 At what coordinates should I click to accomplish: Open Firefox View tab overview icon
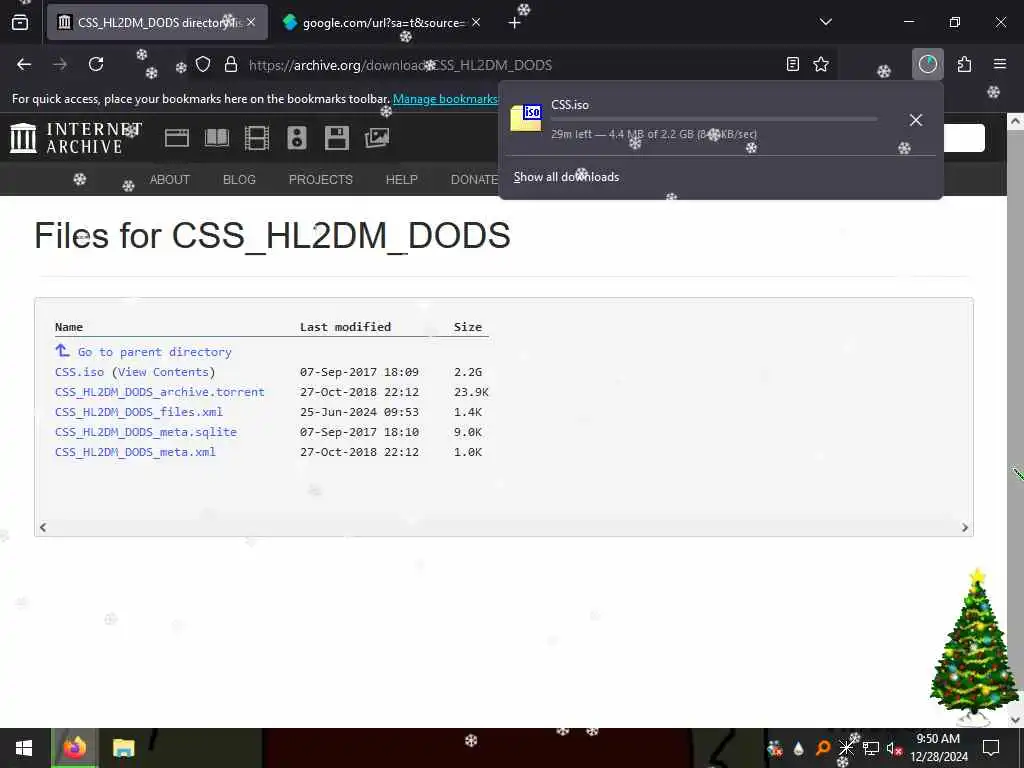coord(20,23)
